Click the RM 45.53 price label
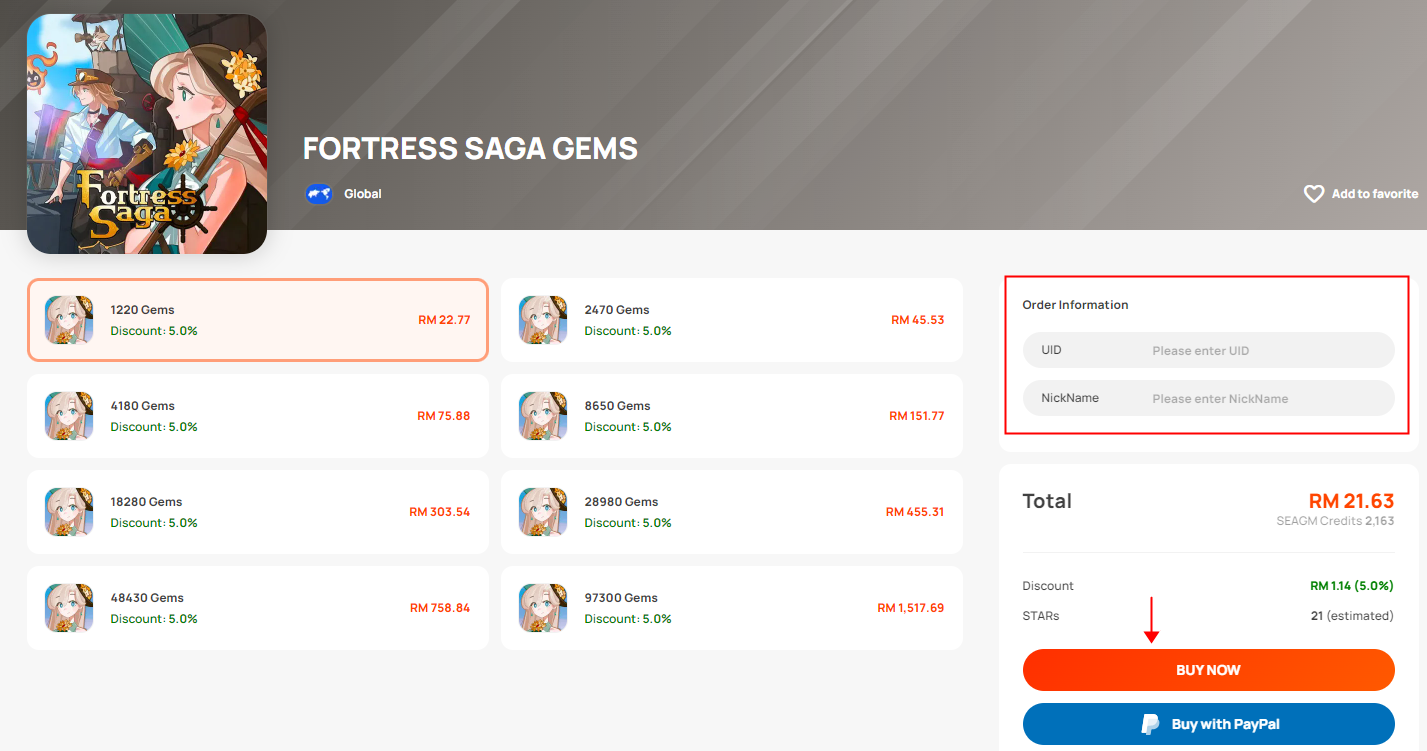Viewport: 1427px width, 751px height. click(x=917, y=320)
